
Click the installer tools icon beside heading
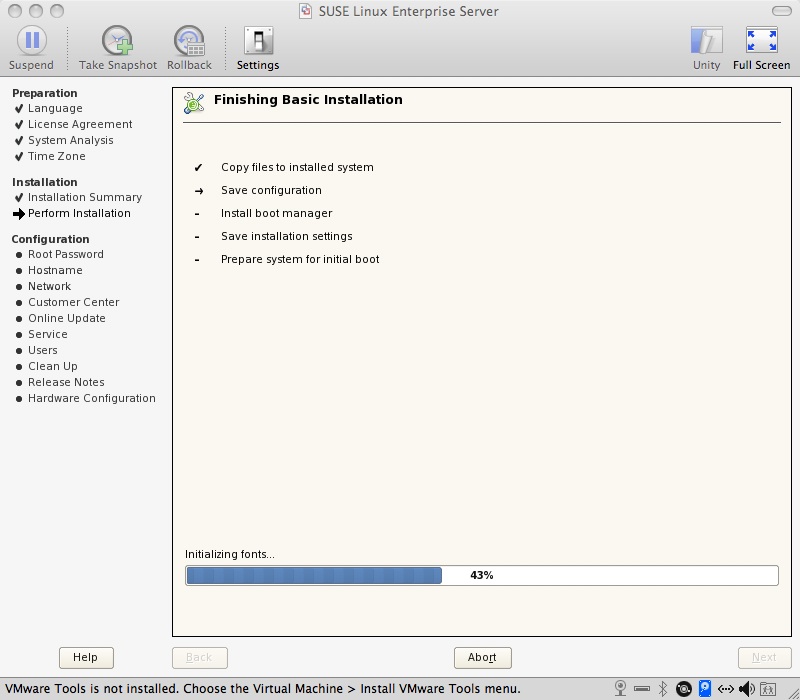click(194, 103)
